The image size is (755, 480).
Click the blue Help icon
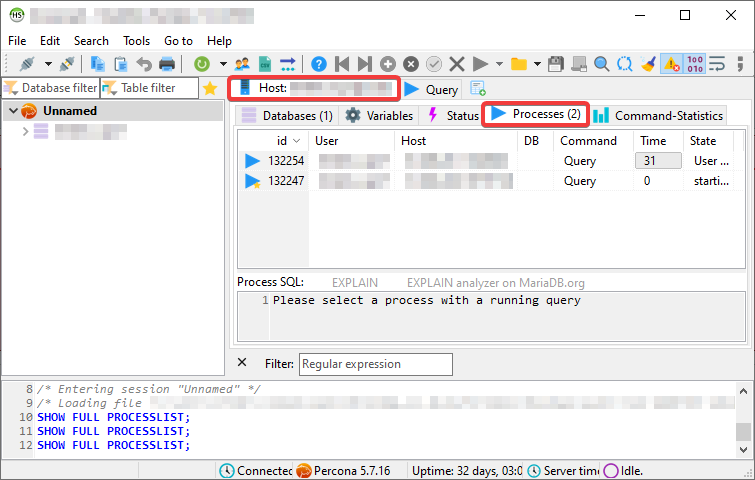318,64
